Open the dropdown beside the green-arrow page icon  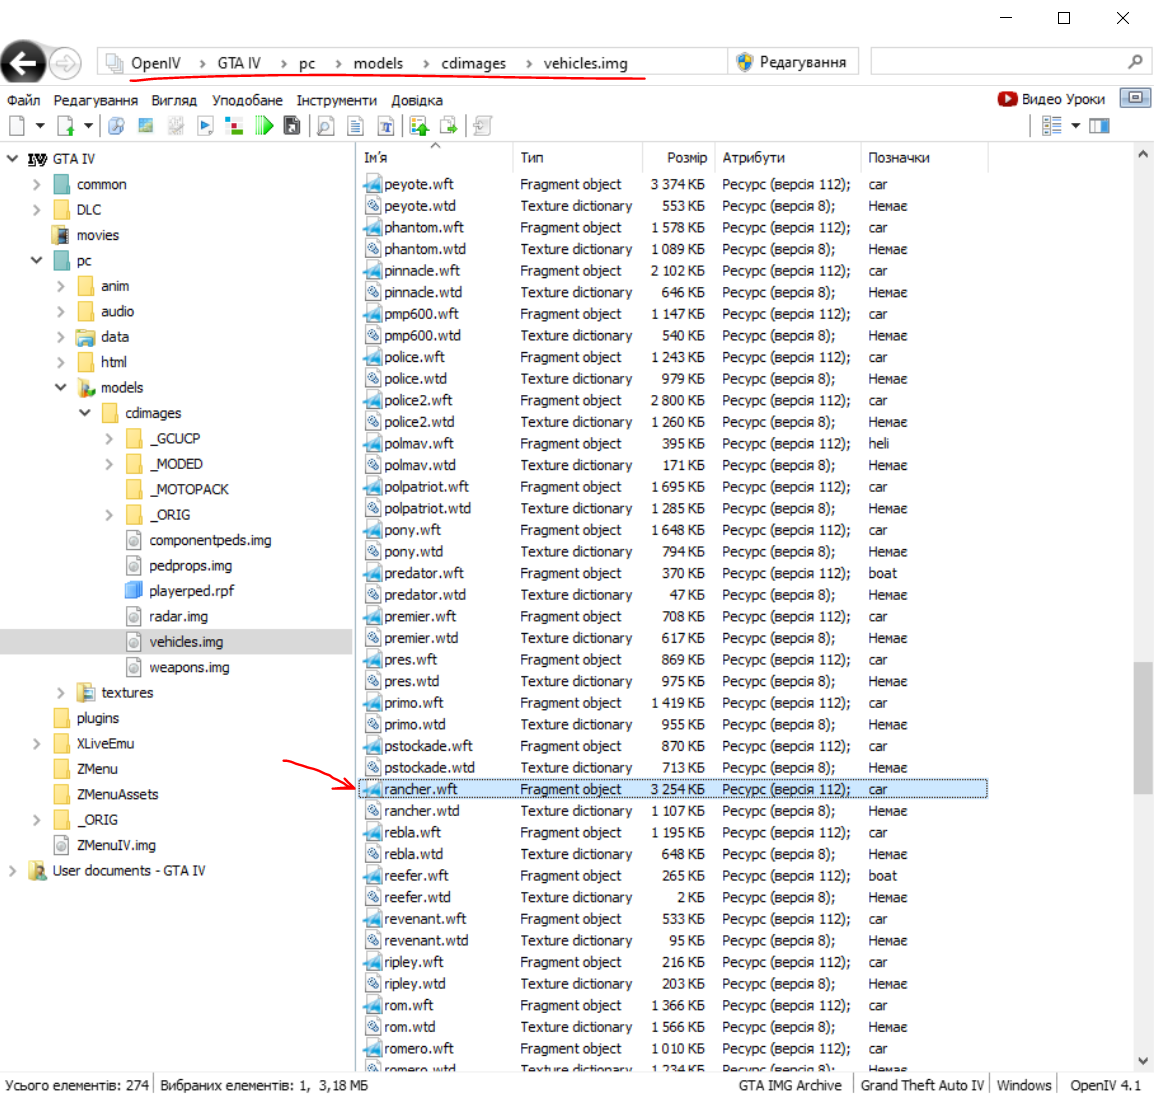tap(88, 126)
